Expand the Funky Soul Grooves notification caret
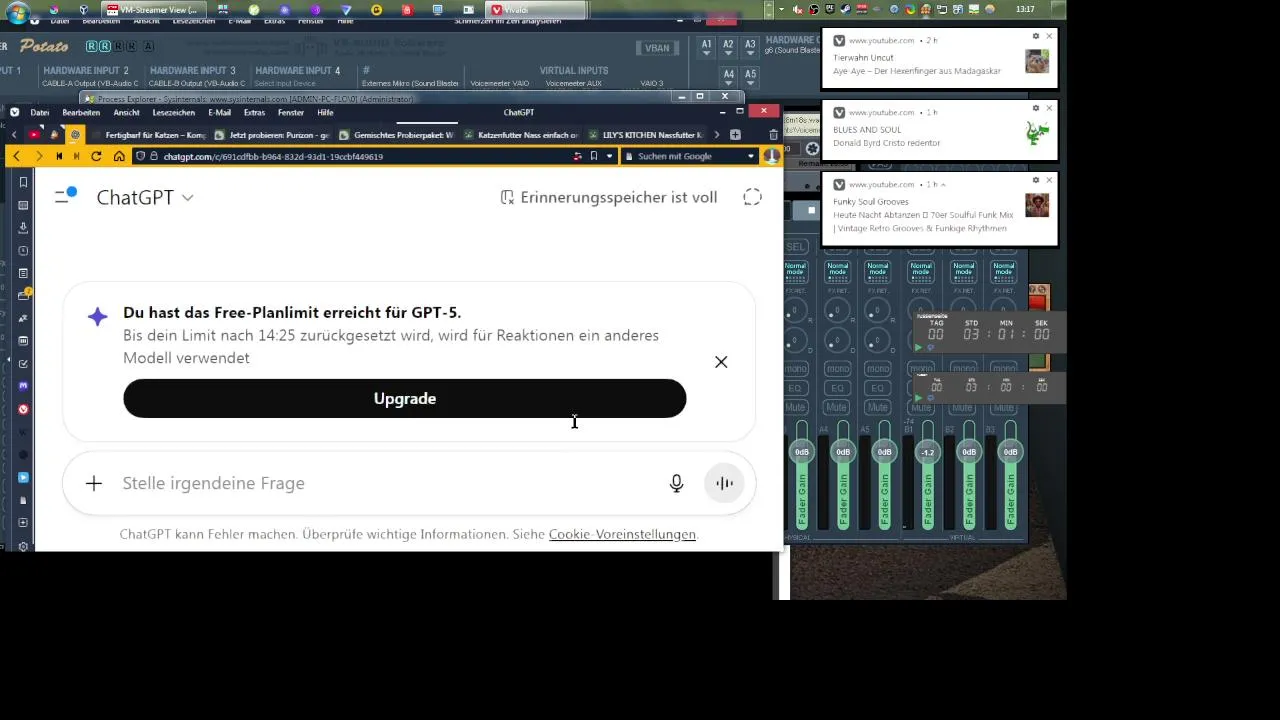 click(943, 185)
